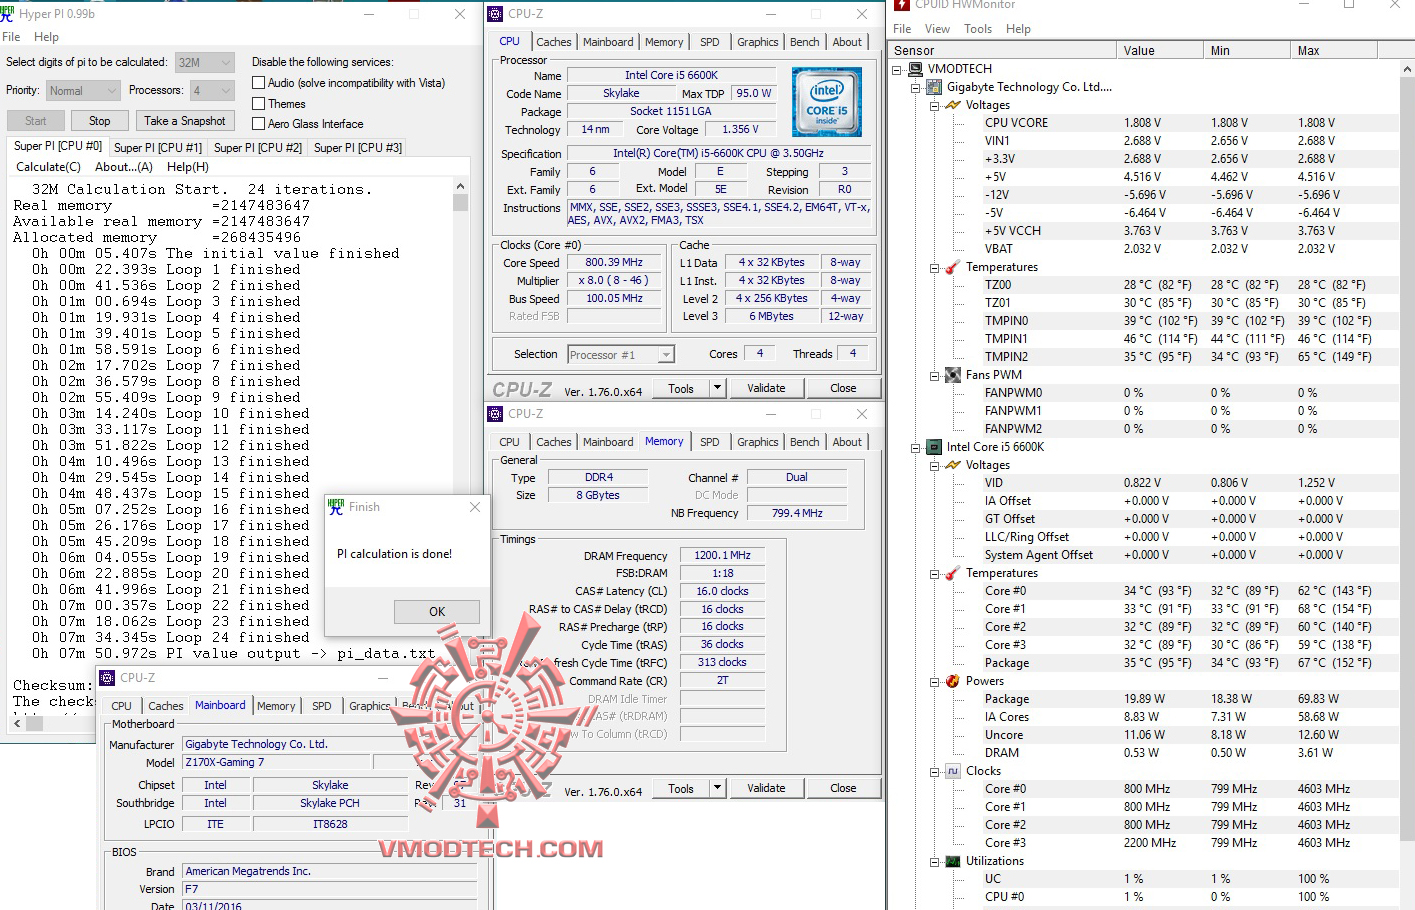
Task: Open the Tools arrow in the CPU-Z processor window
Action: tap(717, 388)
